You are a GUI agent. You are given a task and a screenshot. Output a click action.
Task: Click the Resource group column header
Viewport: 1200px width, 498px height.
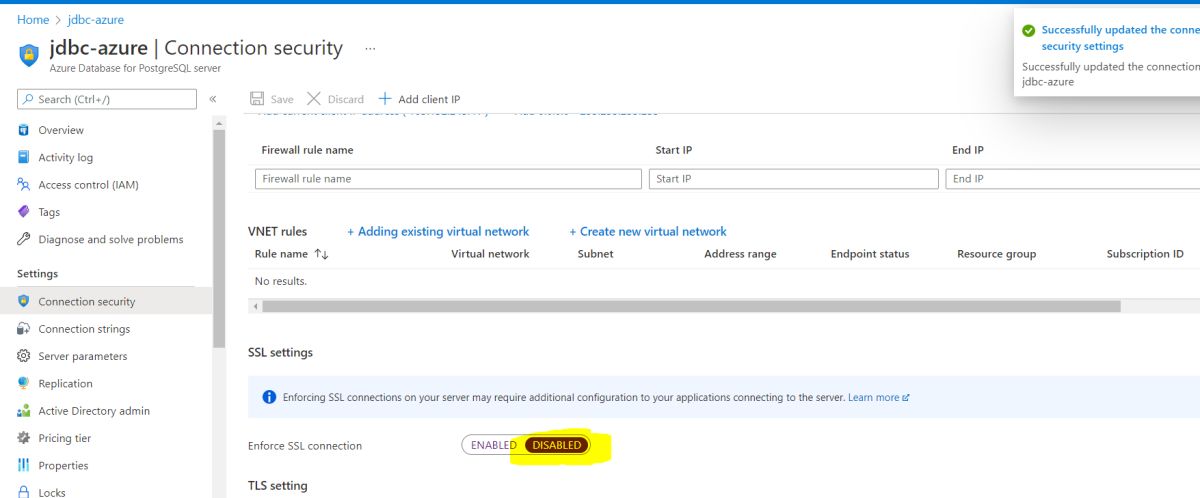[x=996, y=254]
